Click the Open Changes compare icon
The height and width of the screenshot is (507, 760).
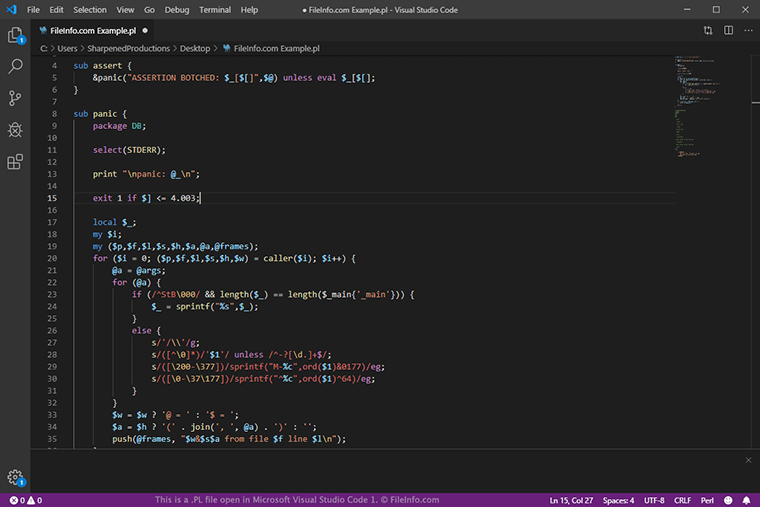pyautogui.click(x=708, y=30)
